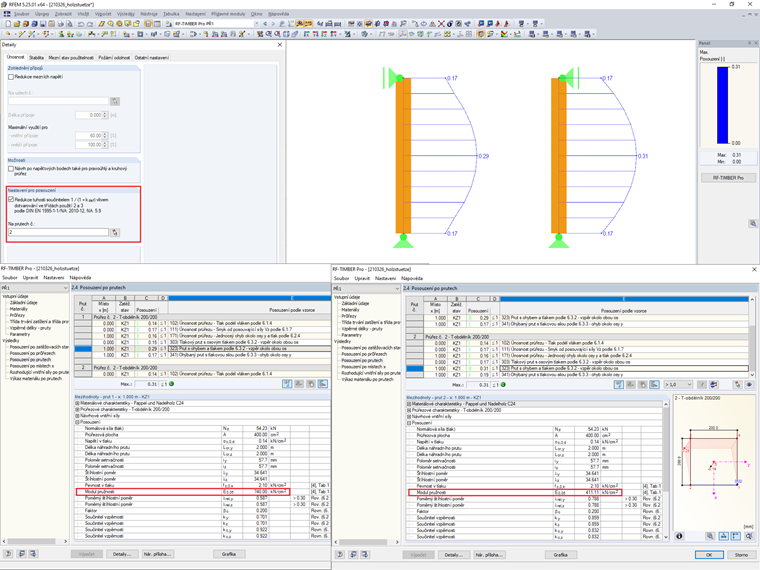This screenshot has width=760, height=570.
Task: Collapse 'Posouzení' section in left window details
Action: point(77,422)
